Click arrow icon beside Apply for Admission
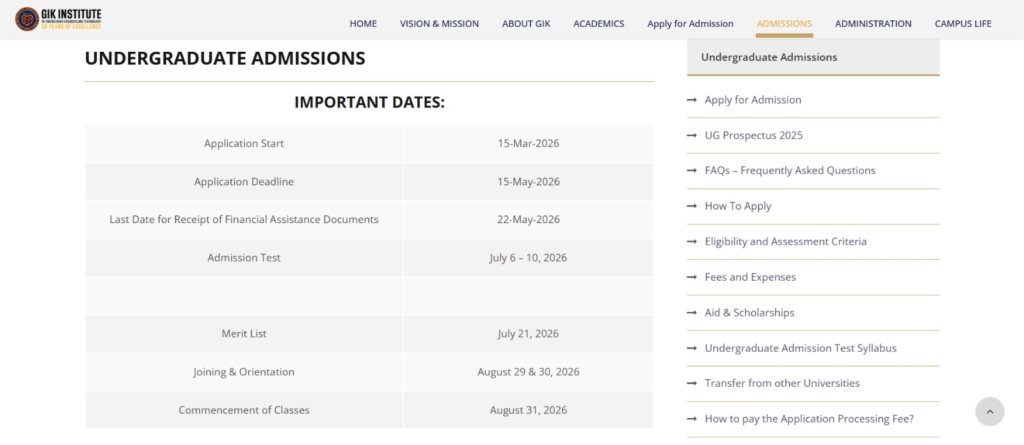 [692, 100]
